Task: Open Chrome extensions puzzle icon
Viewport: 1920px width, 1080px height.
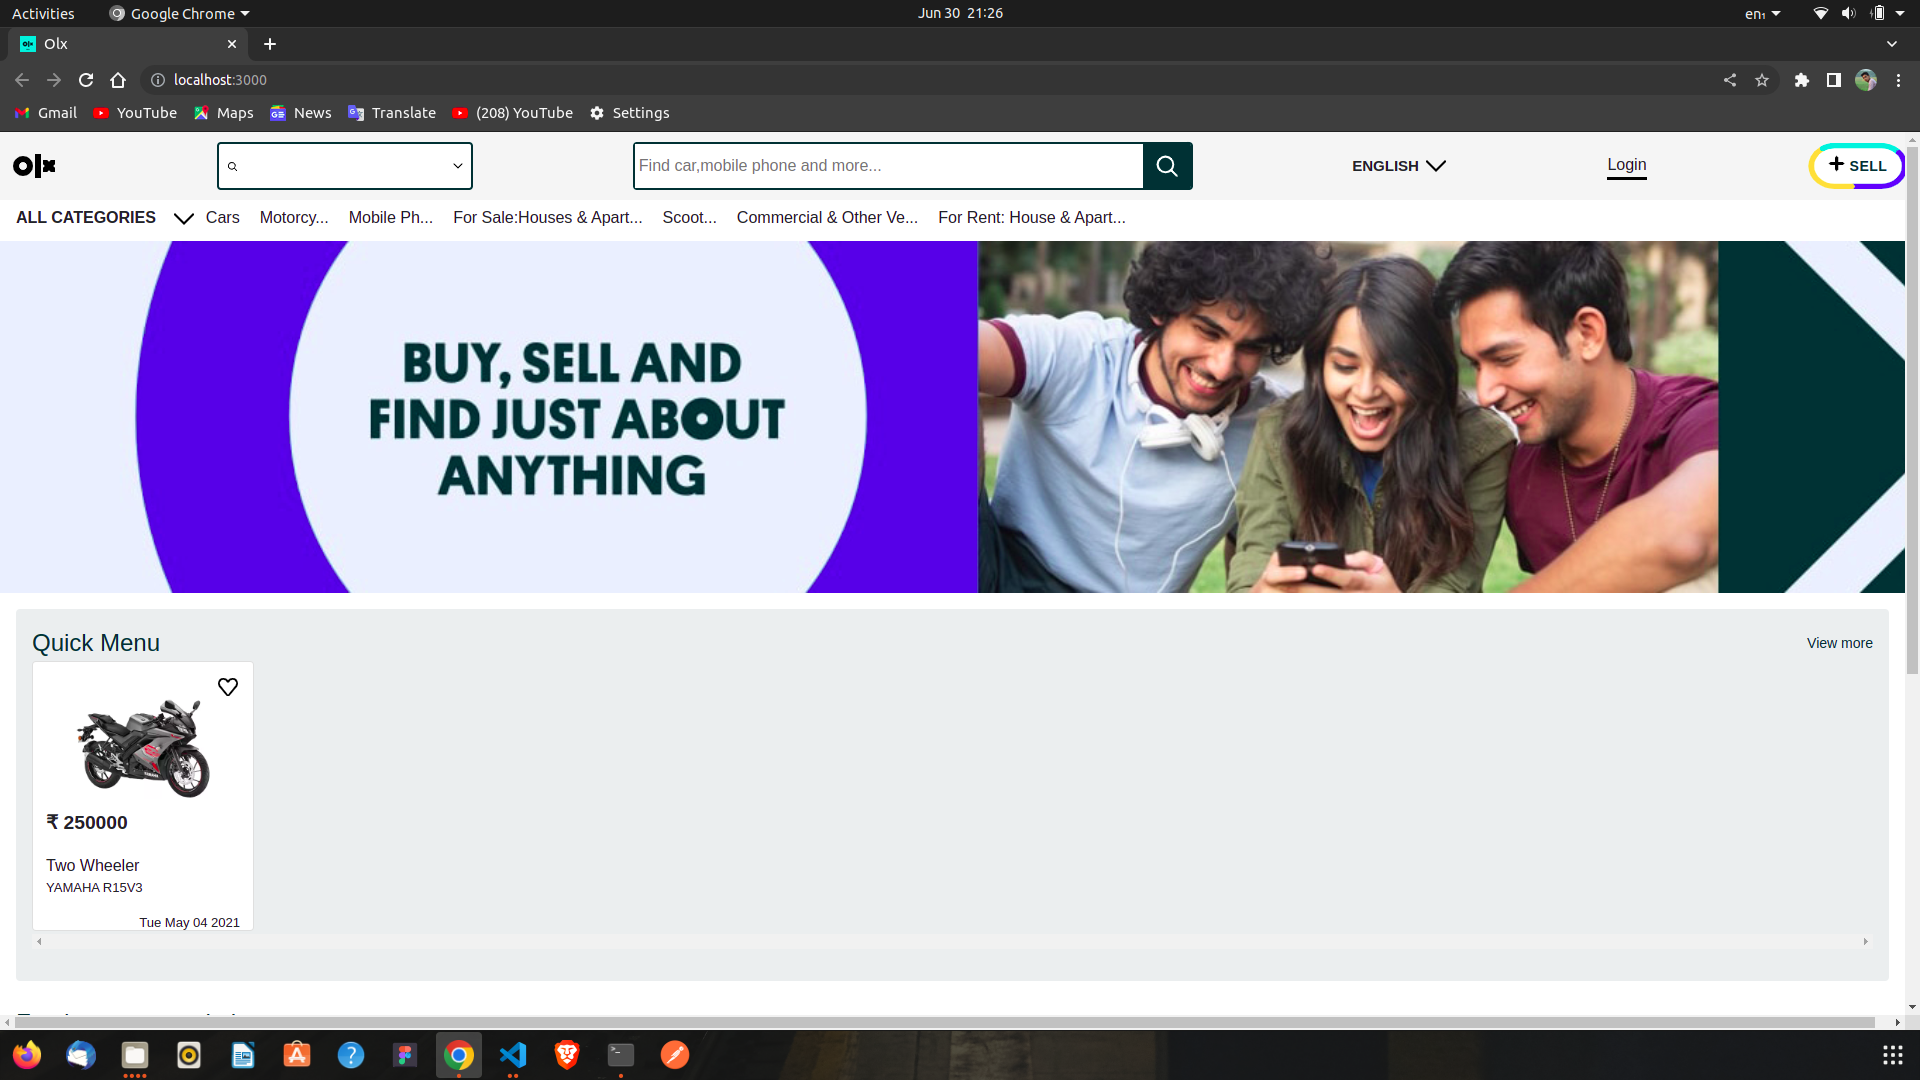Action: (x=1801, y=80)
